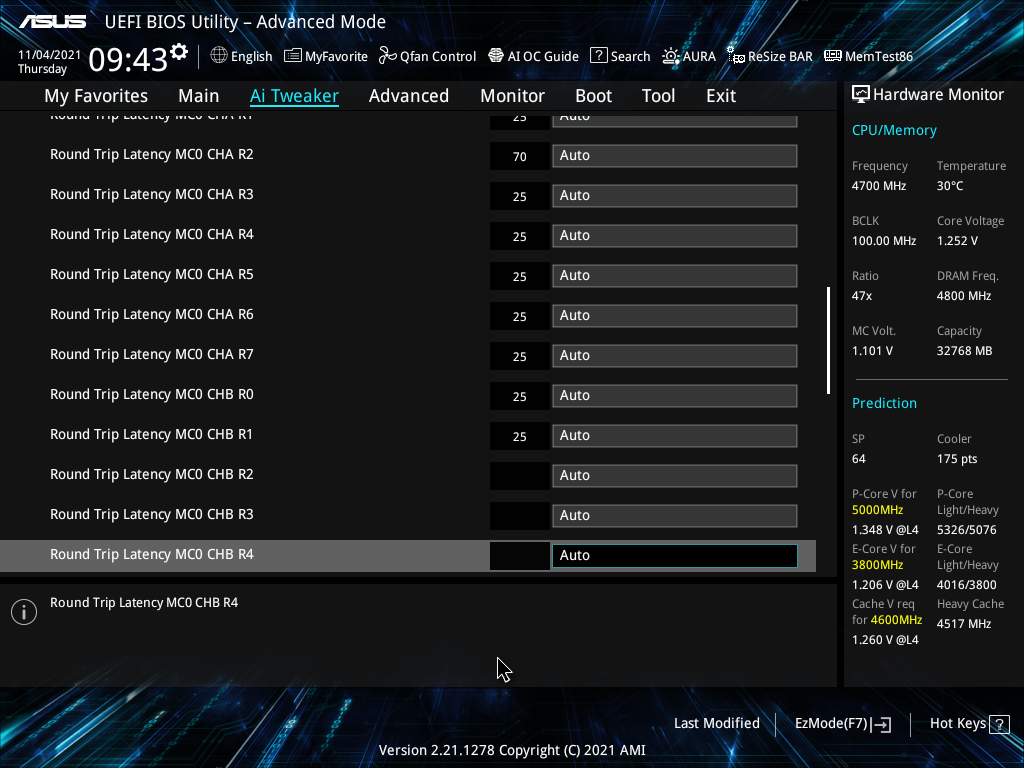Click the 4800 MHz DRAM frequency value
Image resolution: width=1024 pixels, height=768 pixels.
pyautogui.click(x=964, y=296)
